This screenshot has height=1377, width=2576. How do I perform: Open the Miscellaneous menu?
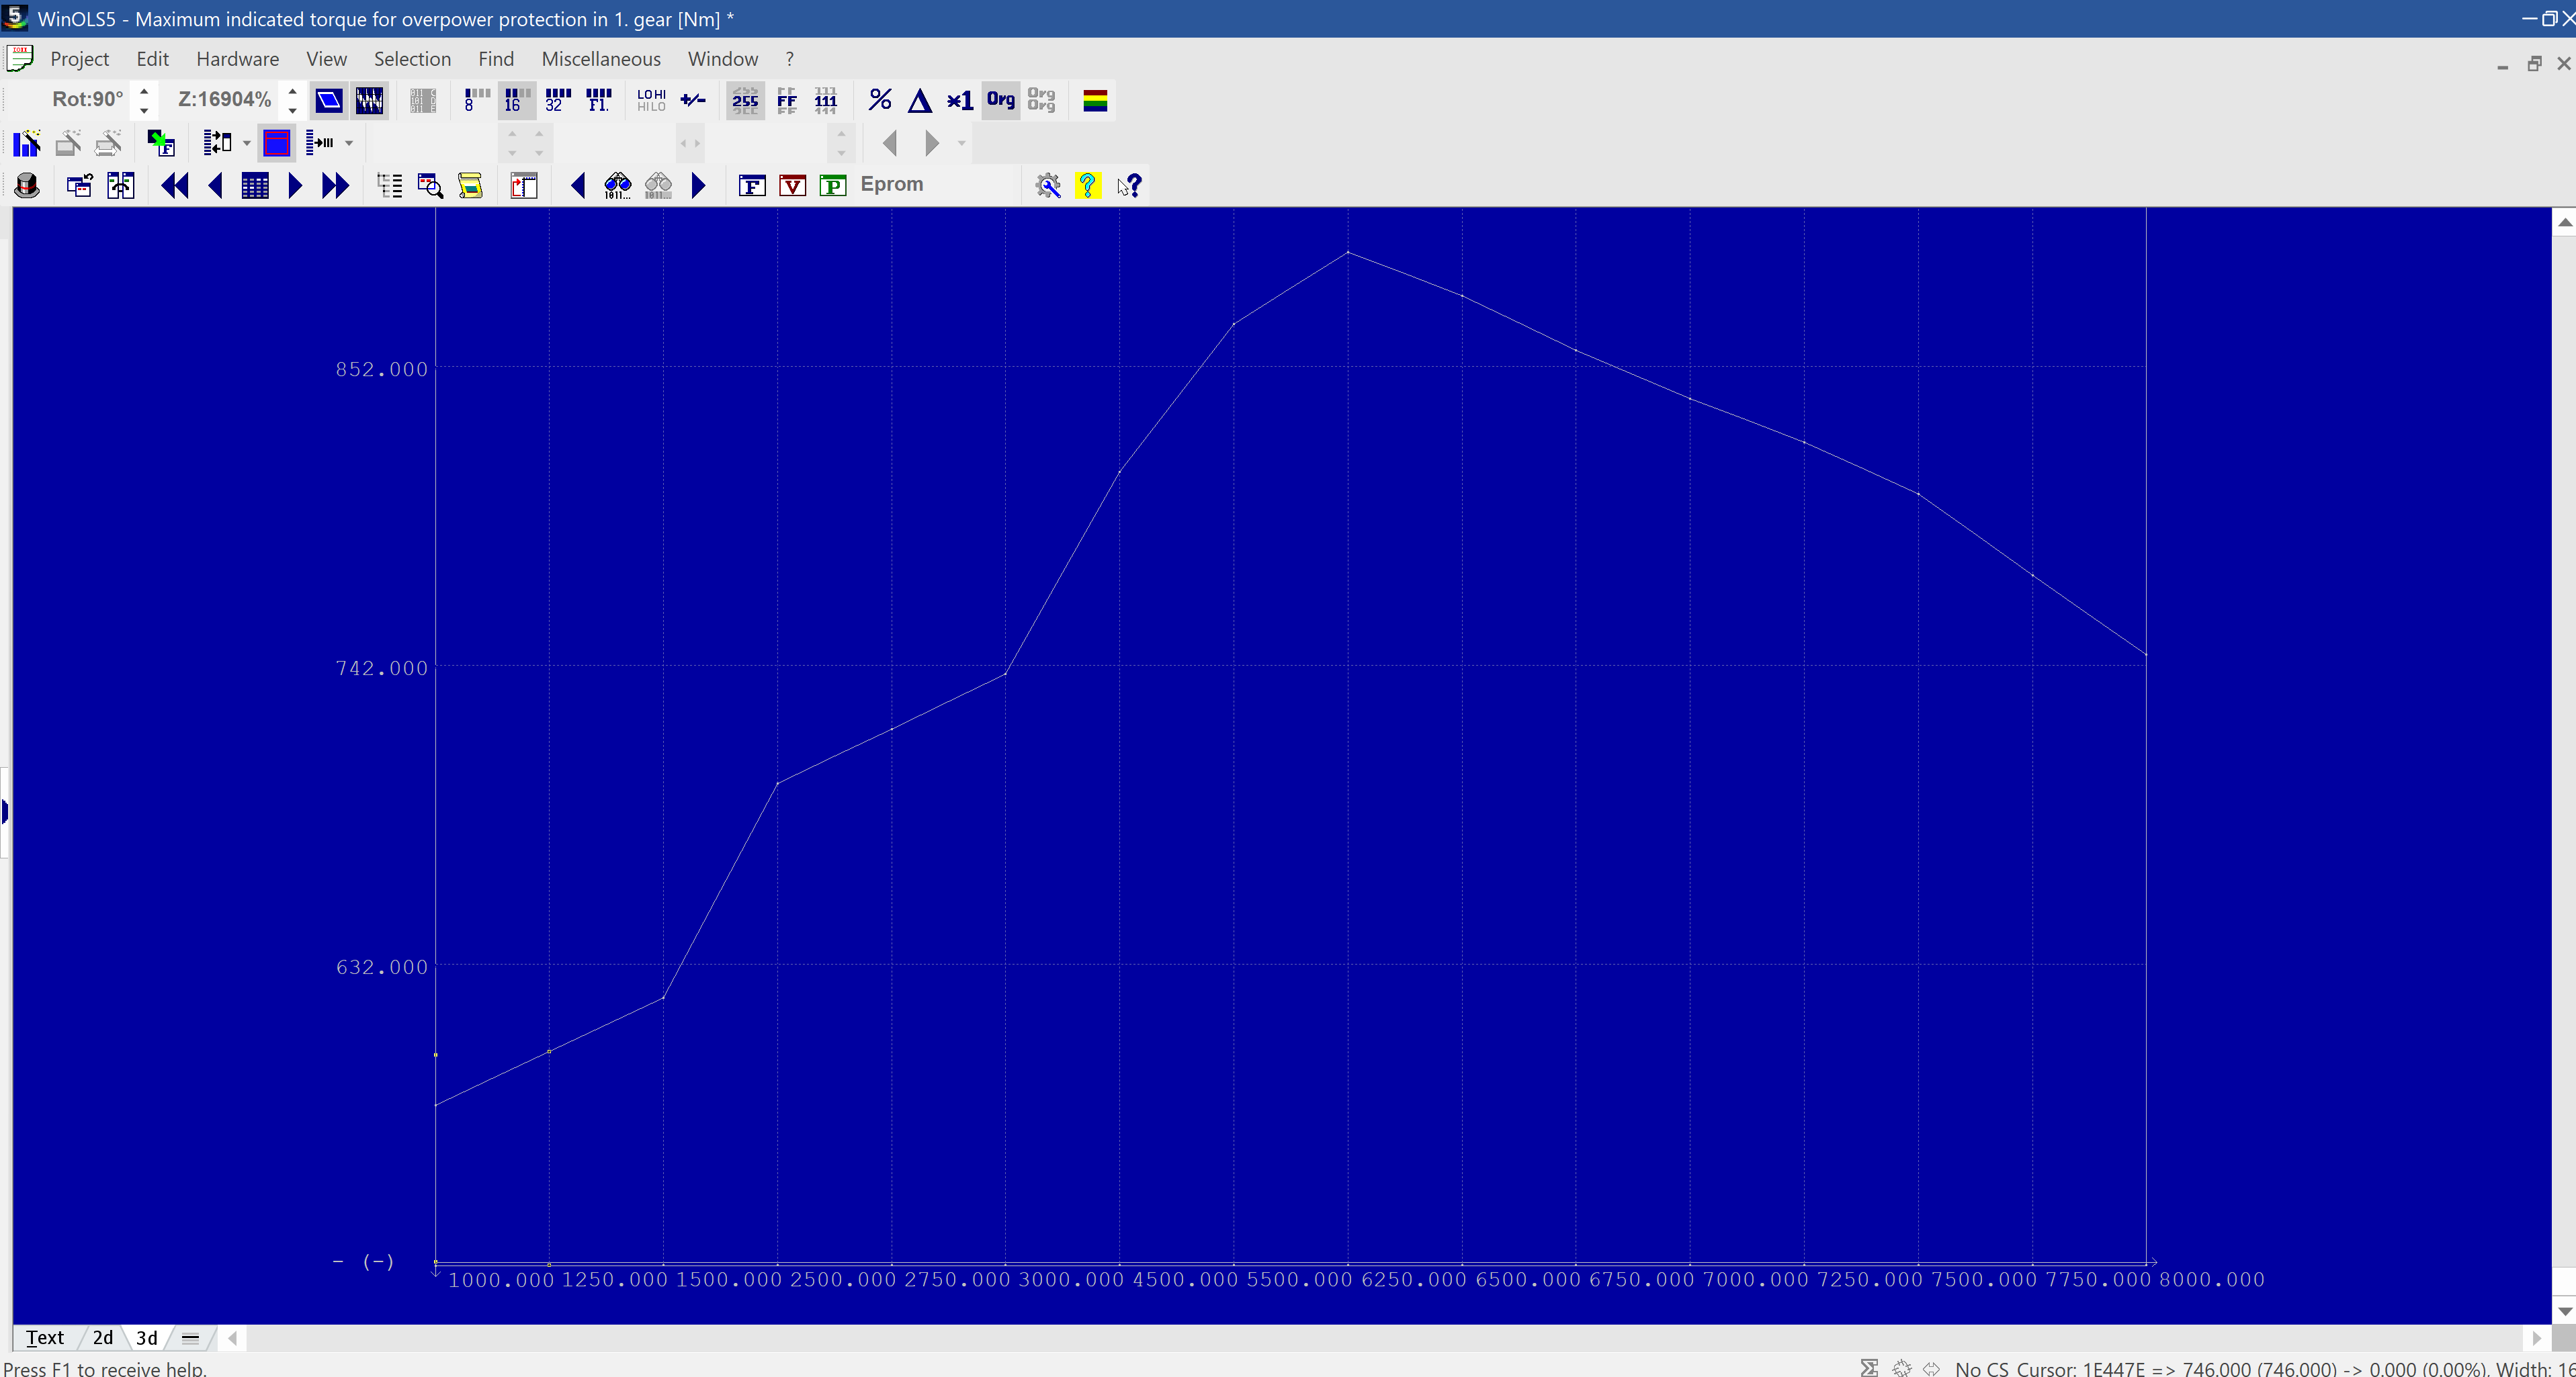[x=600, y=59]
